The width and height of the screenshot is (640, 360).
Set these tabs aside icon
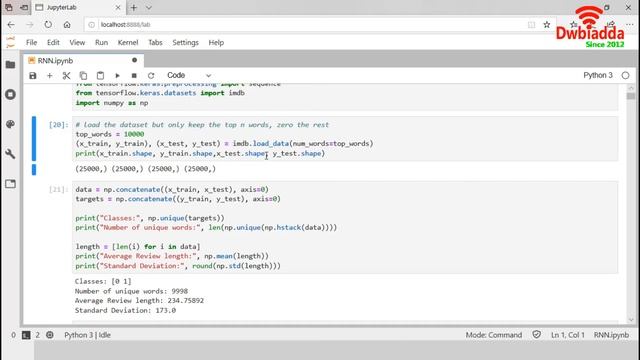24,7
